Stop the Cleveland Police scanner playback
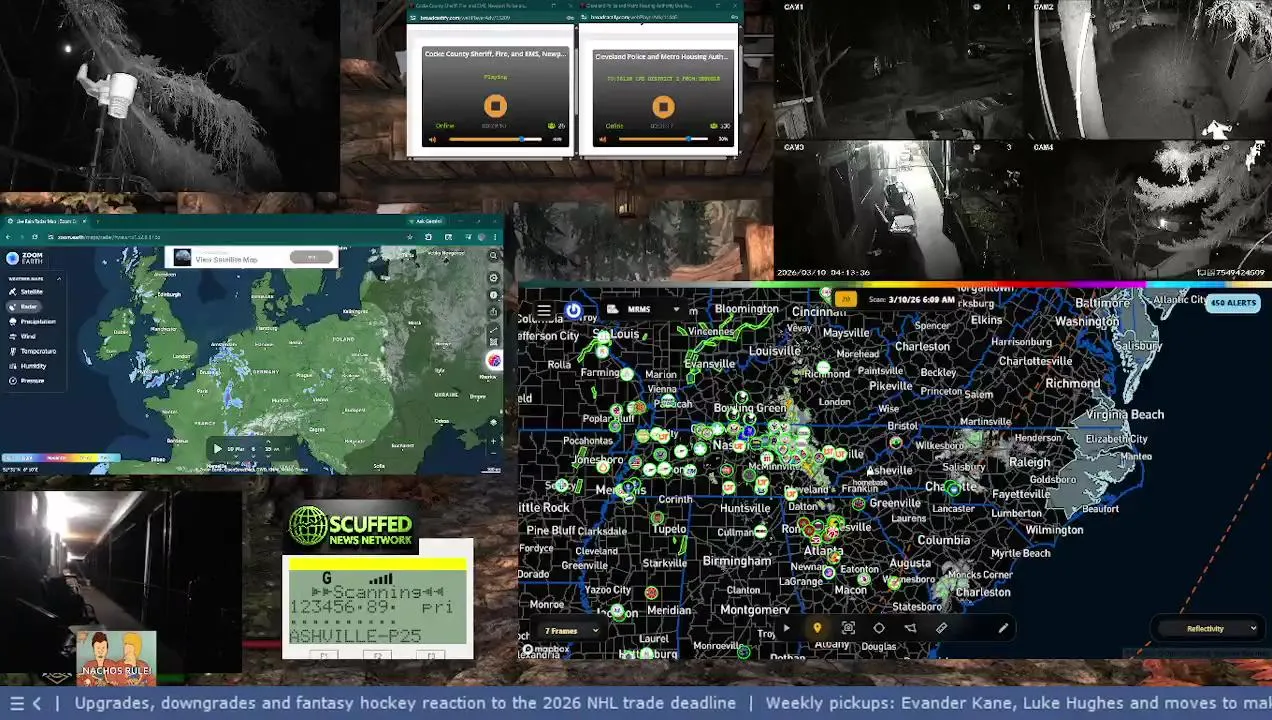Screen dimensions: 1272x720 663,106
